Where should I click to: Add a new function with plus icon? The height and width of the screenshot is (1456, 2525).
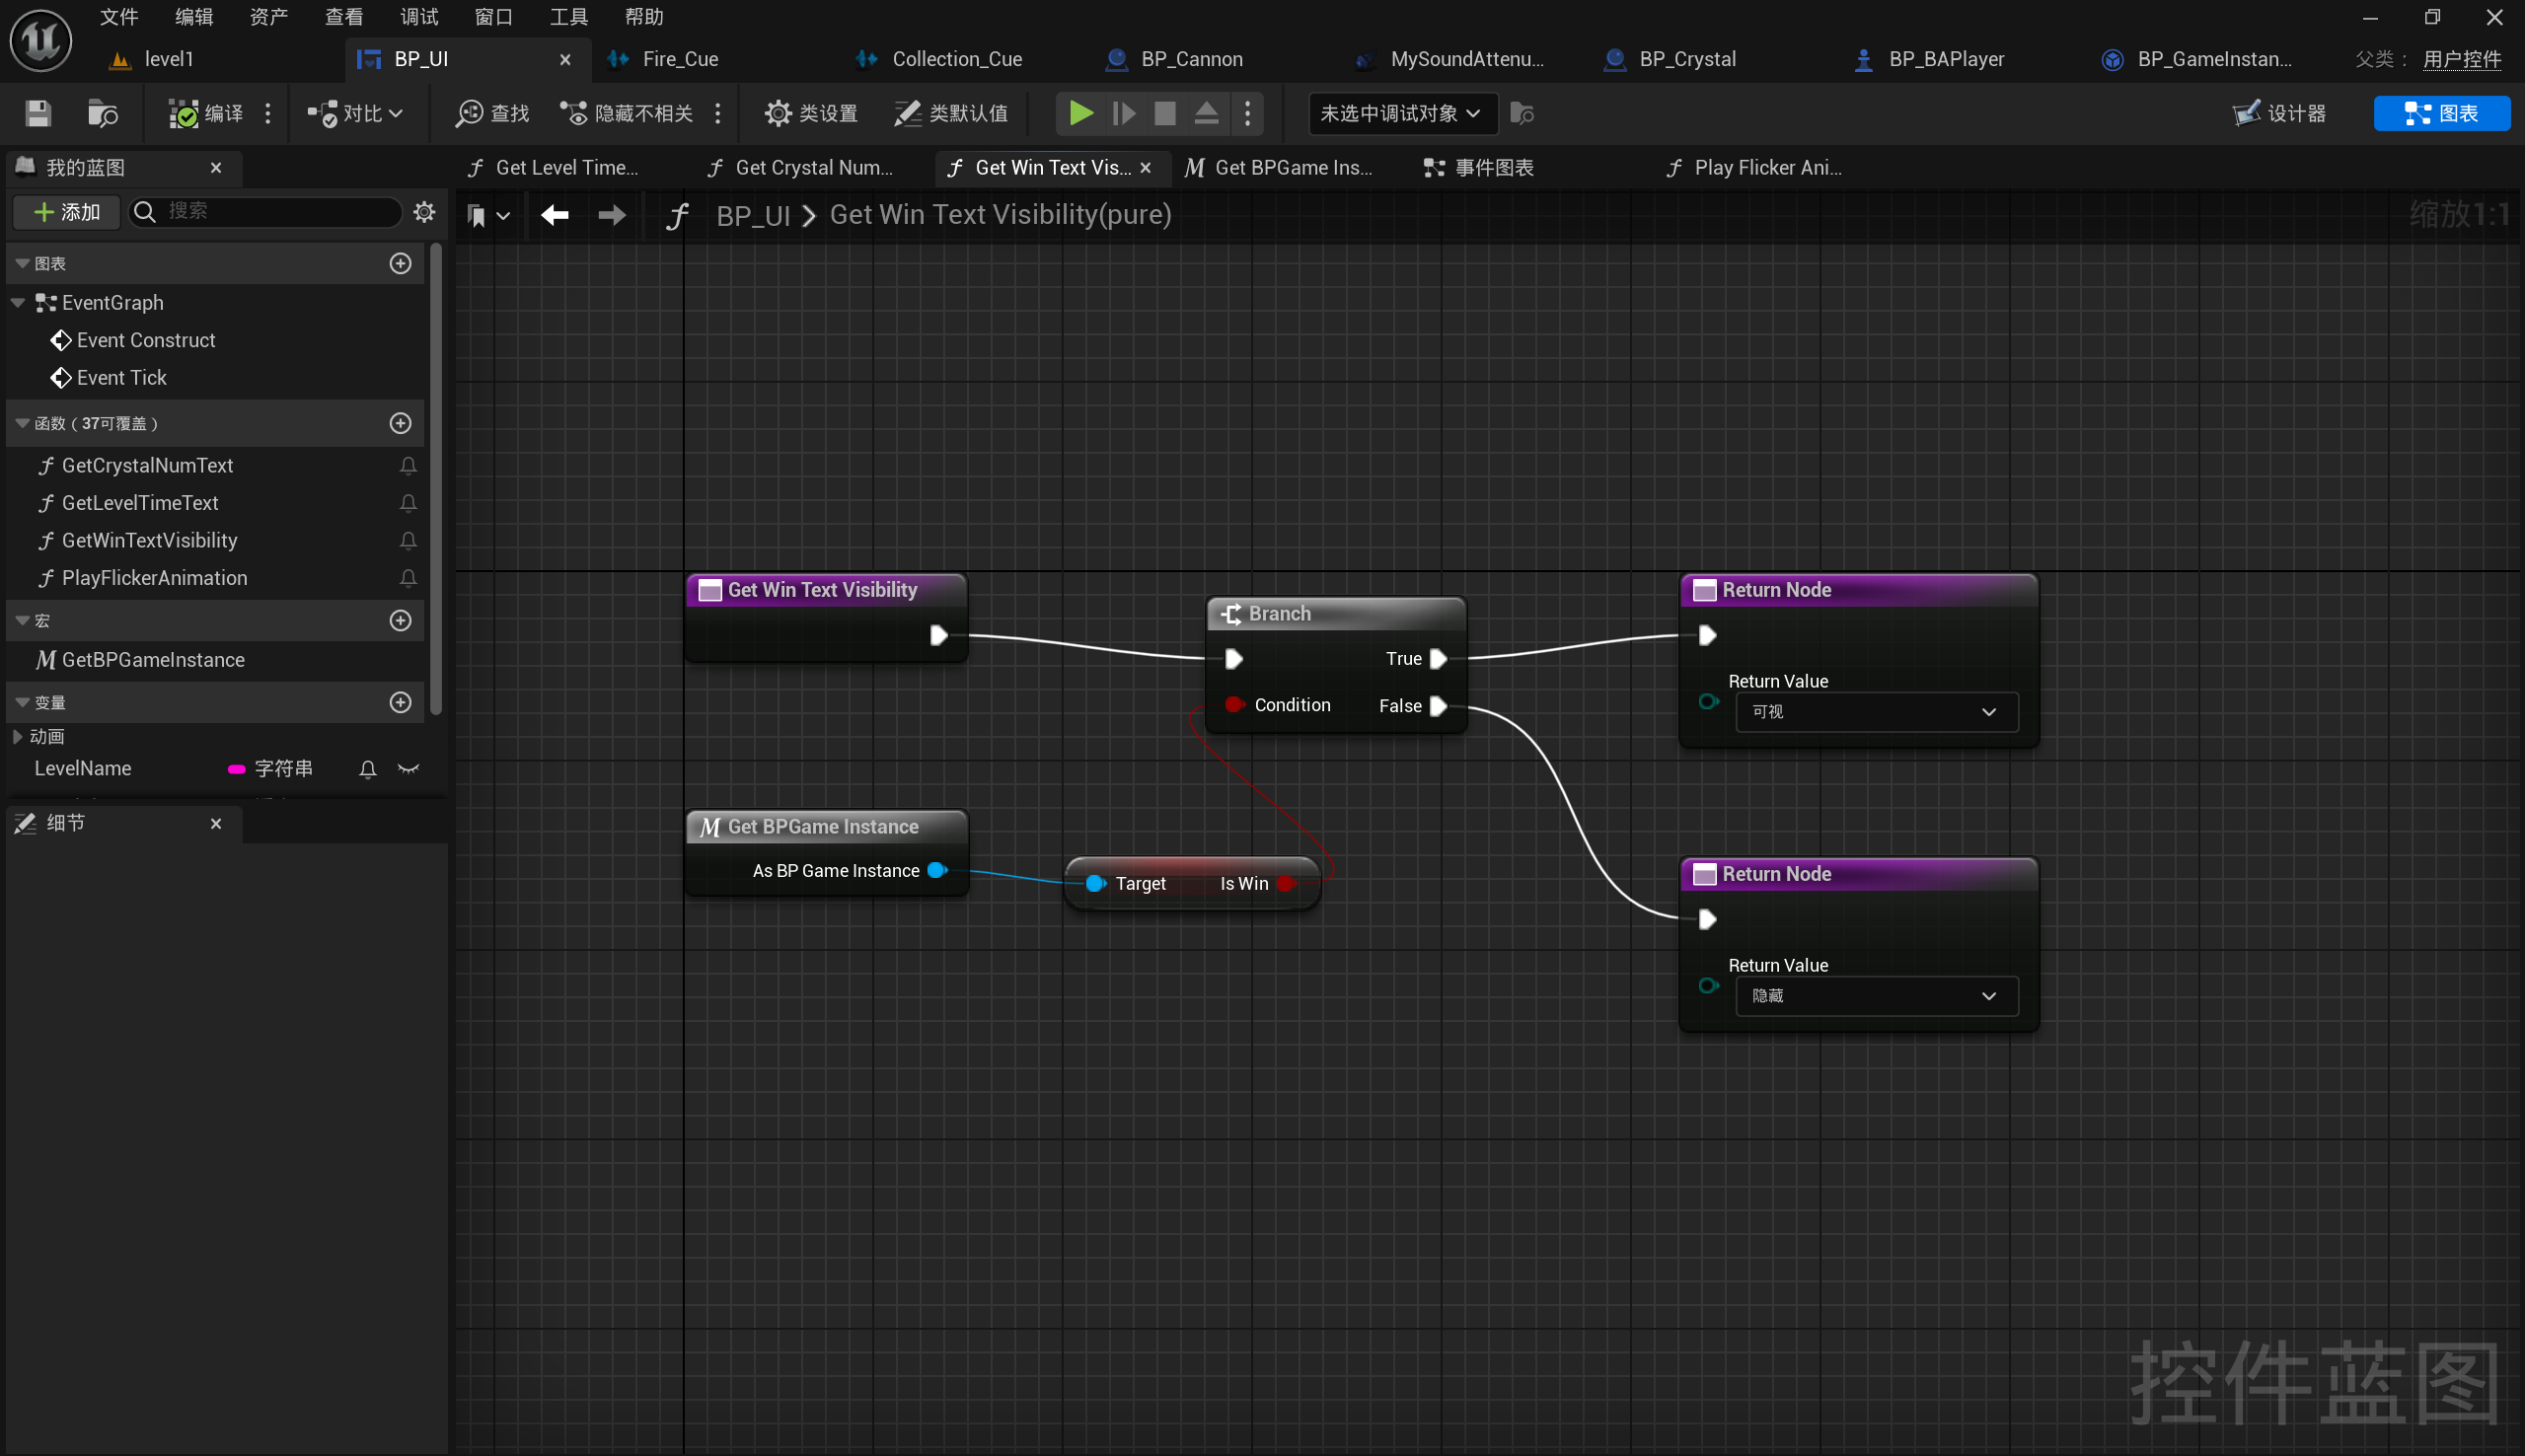[x=400, y=423]
